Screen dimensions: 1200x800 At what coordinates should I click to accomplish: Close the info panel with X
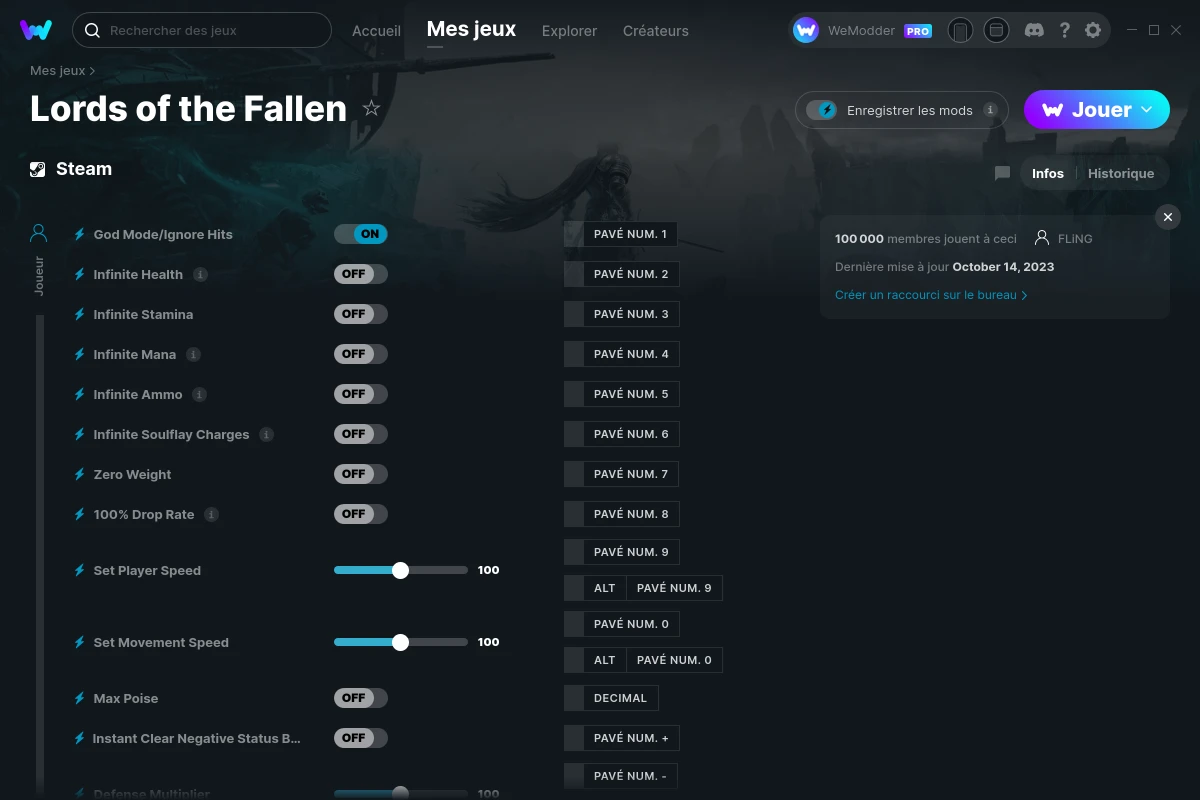[x=1167, y=217]
